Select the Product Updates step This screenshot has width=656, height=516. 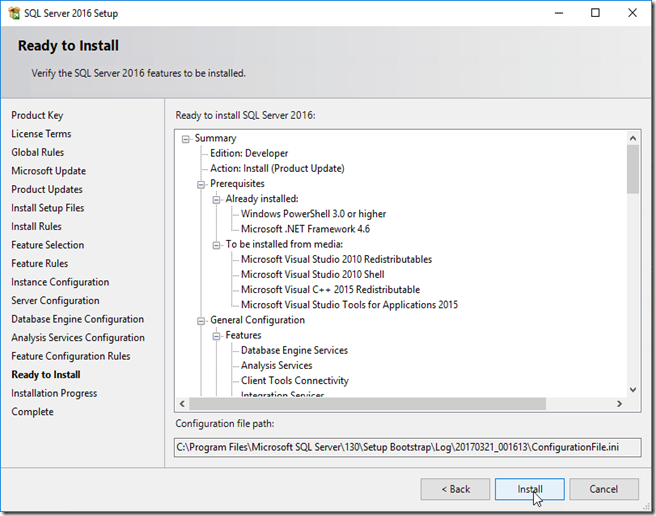(47, 189)
